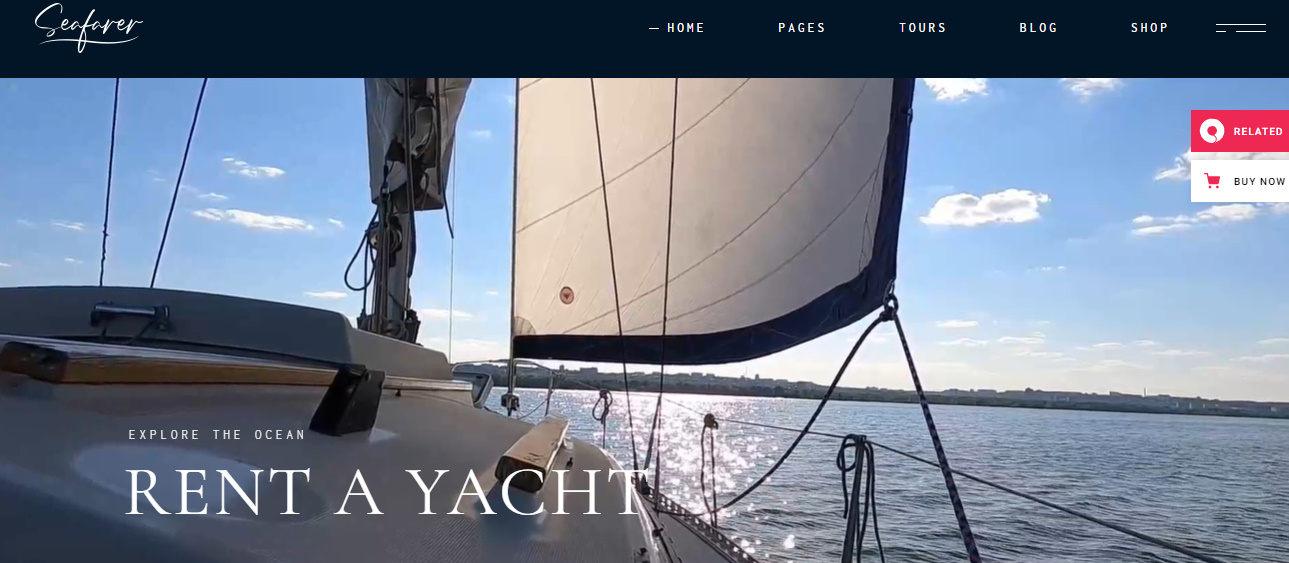Click the Seafarer script logo

(89, 27)
